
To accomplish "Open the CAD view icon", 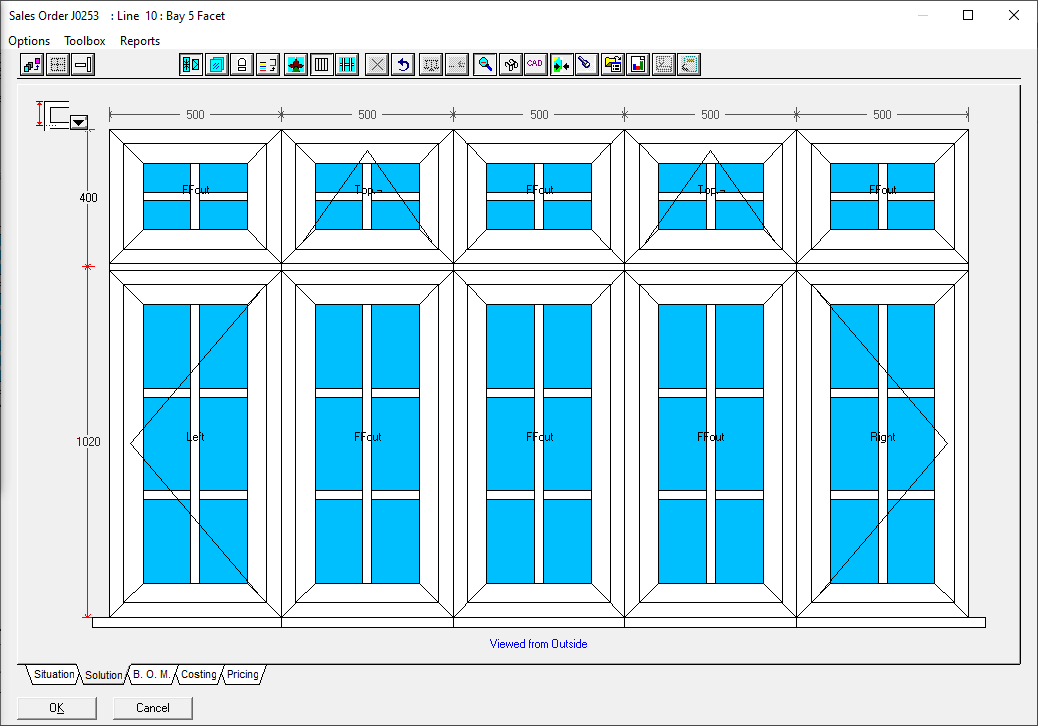I will click(x=536, y=65).
